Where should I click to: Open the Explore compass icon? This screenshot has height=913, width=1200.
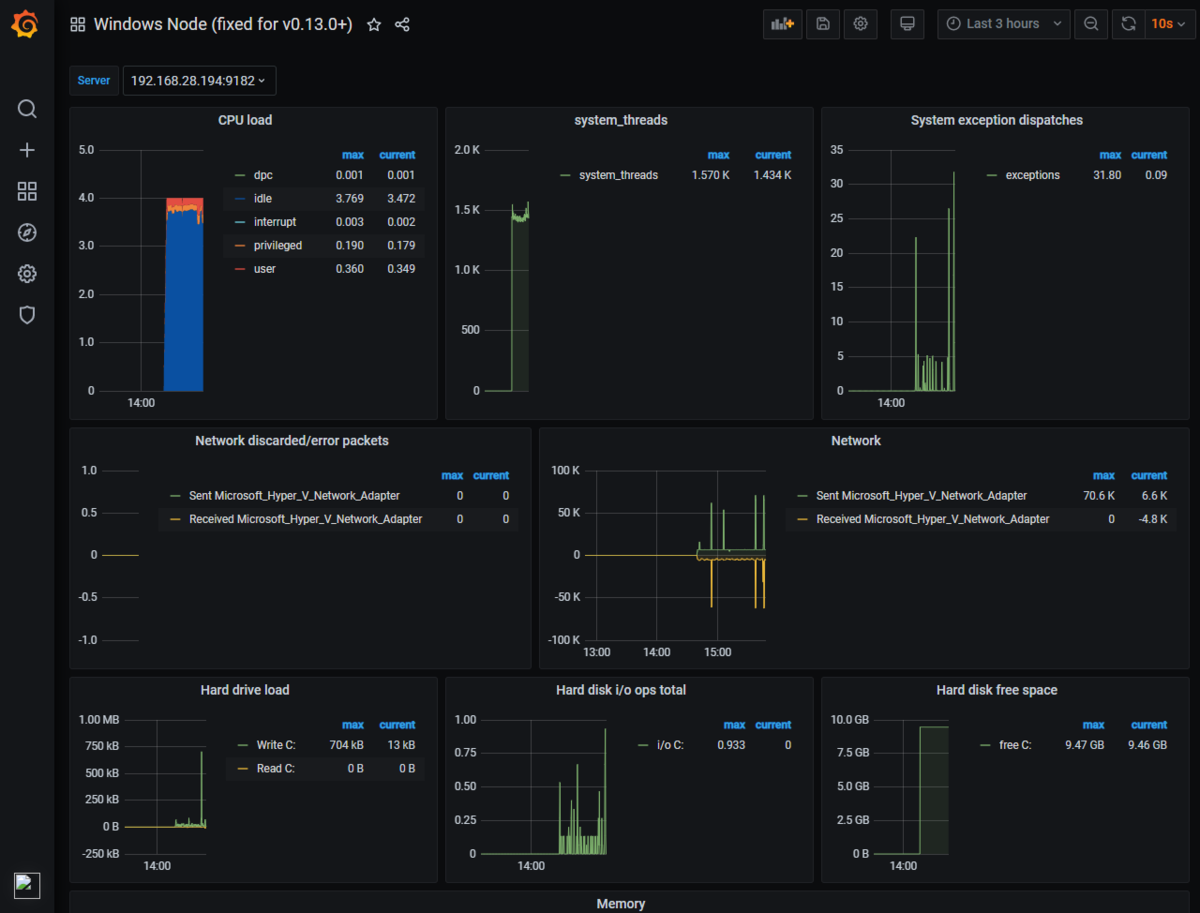pos(27,233)
